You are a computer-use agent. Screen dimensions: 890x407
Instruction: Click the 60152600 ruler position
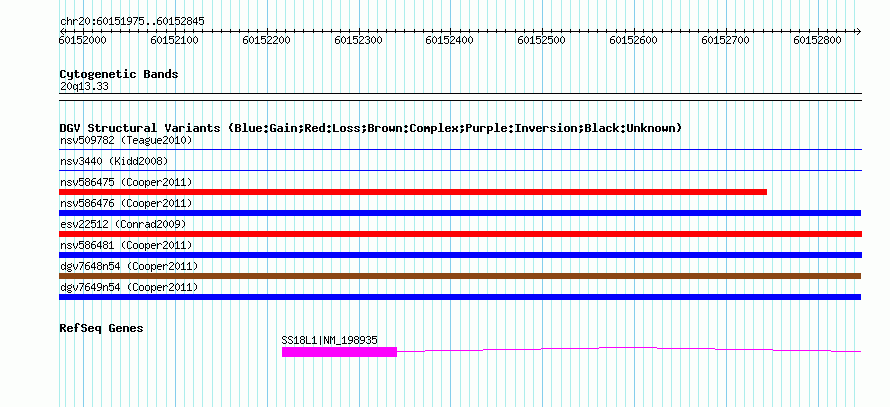pos(633,40)
